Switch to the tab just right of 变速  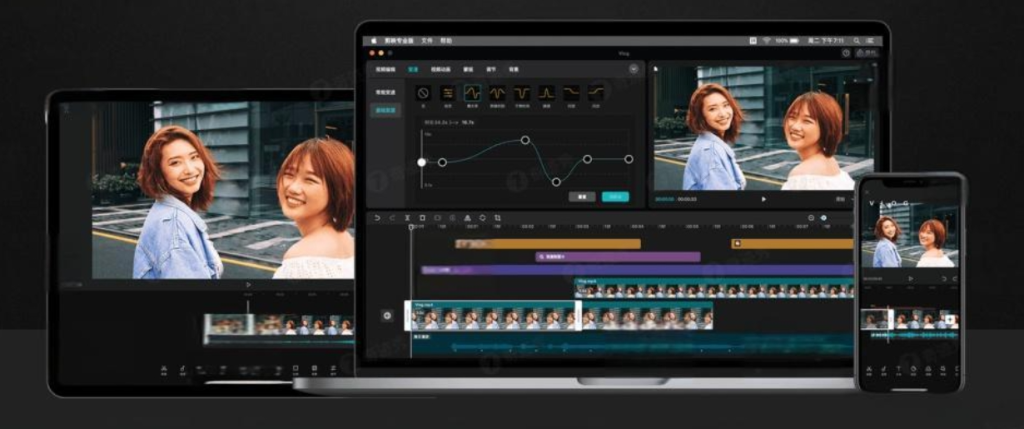[x=439, y=69]
